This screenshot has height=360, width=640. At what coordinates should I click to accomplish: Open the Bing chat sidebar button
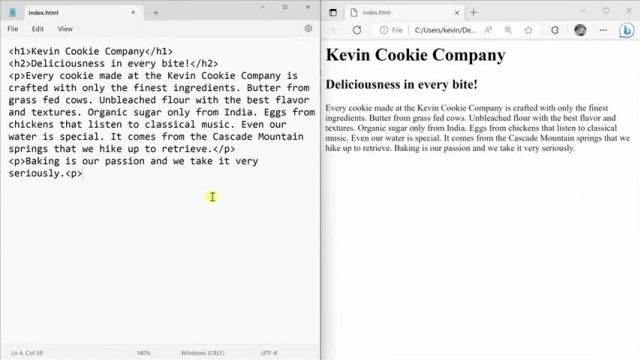click(x=627, y=30)
